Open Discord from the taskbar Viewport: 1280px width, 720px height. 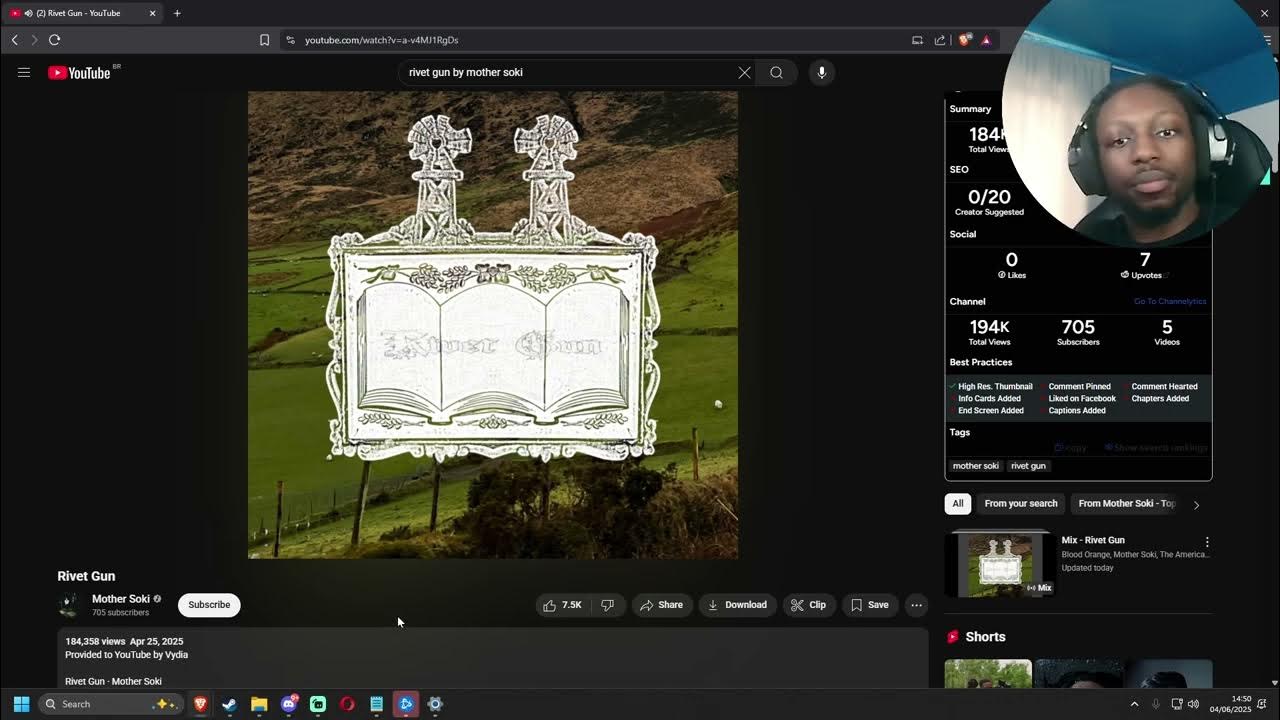point(289,704)
